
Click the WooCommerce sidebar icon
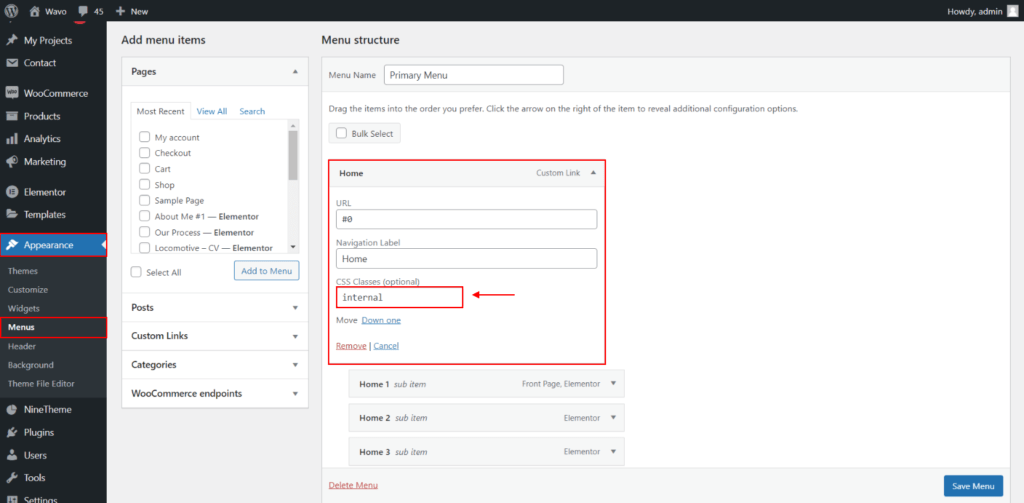[12, 93]
